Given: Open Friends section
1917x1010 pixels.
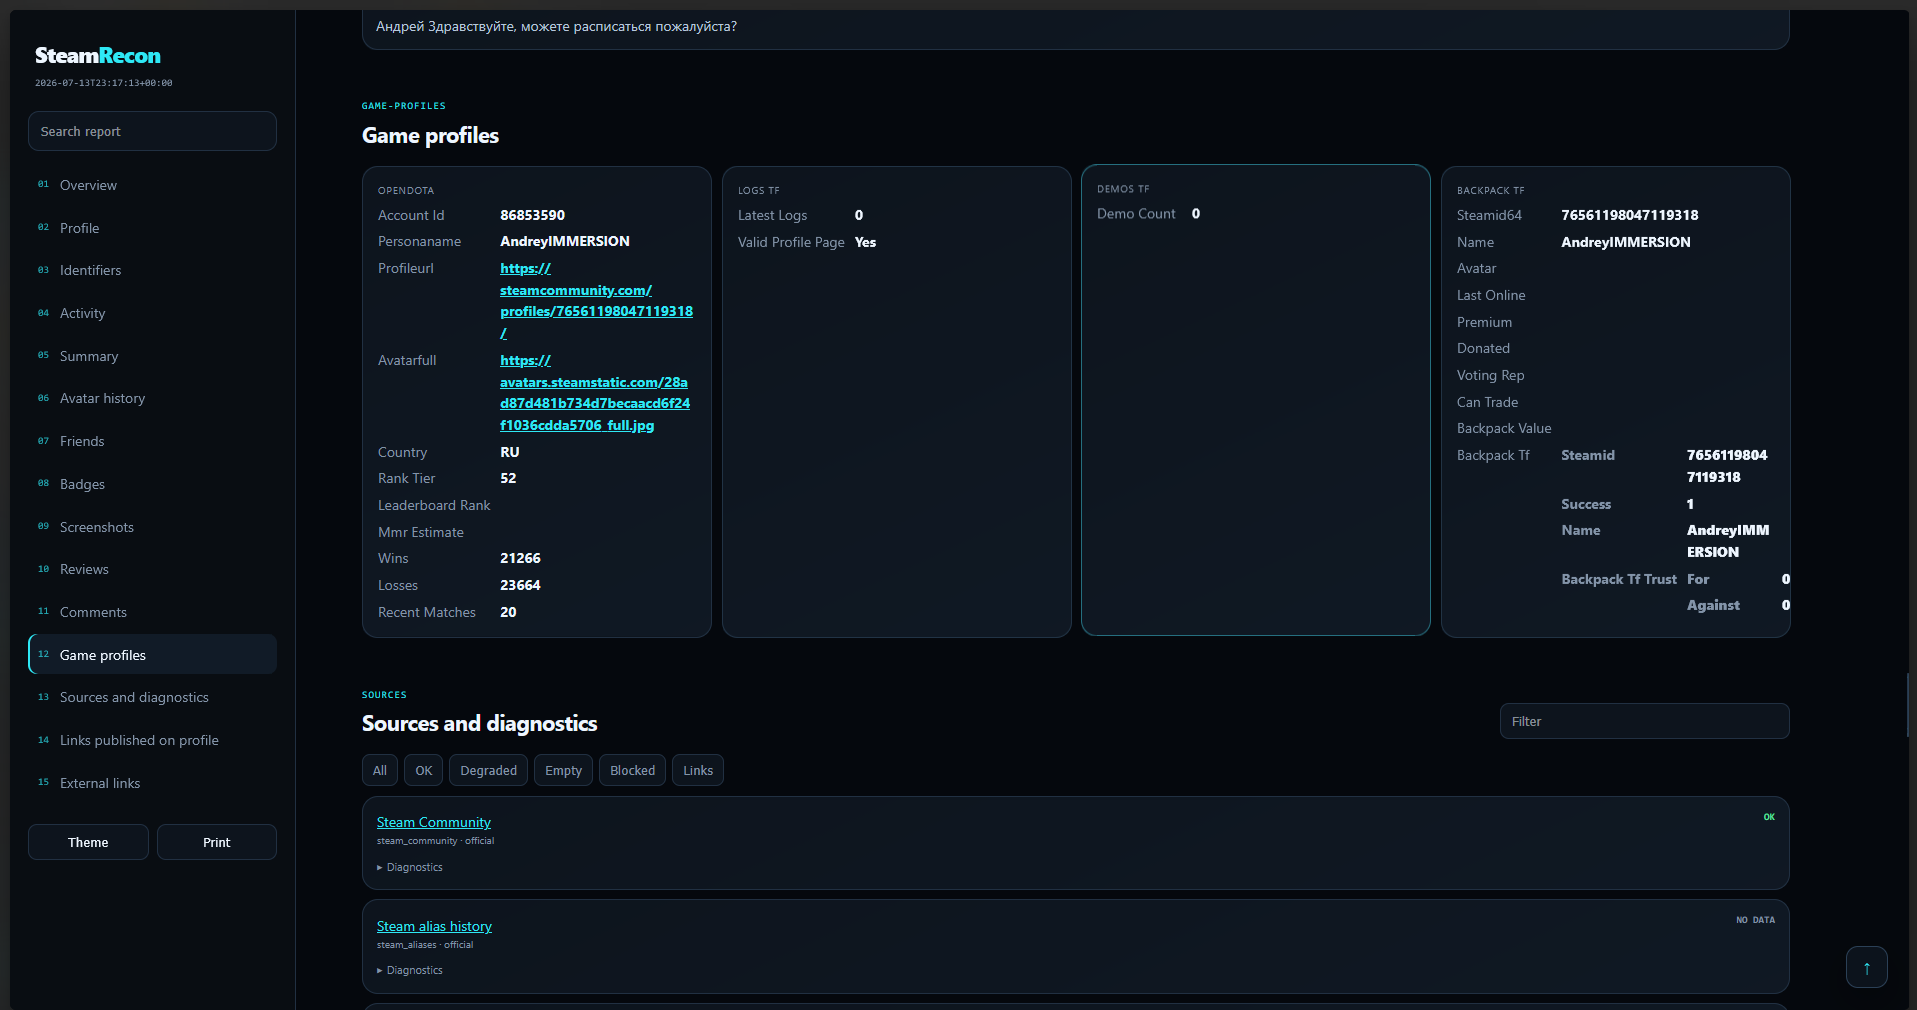Looking at the screenshot, I should 152,441.
